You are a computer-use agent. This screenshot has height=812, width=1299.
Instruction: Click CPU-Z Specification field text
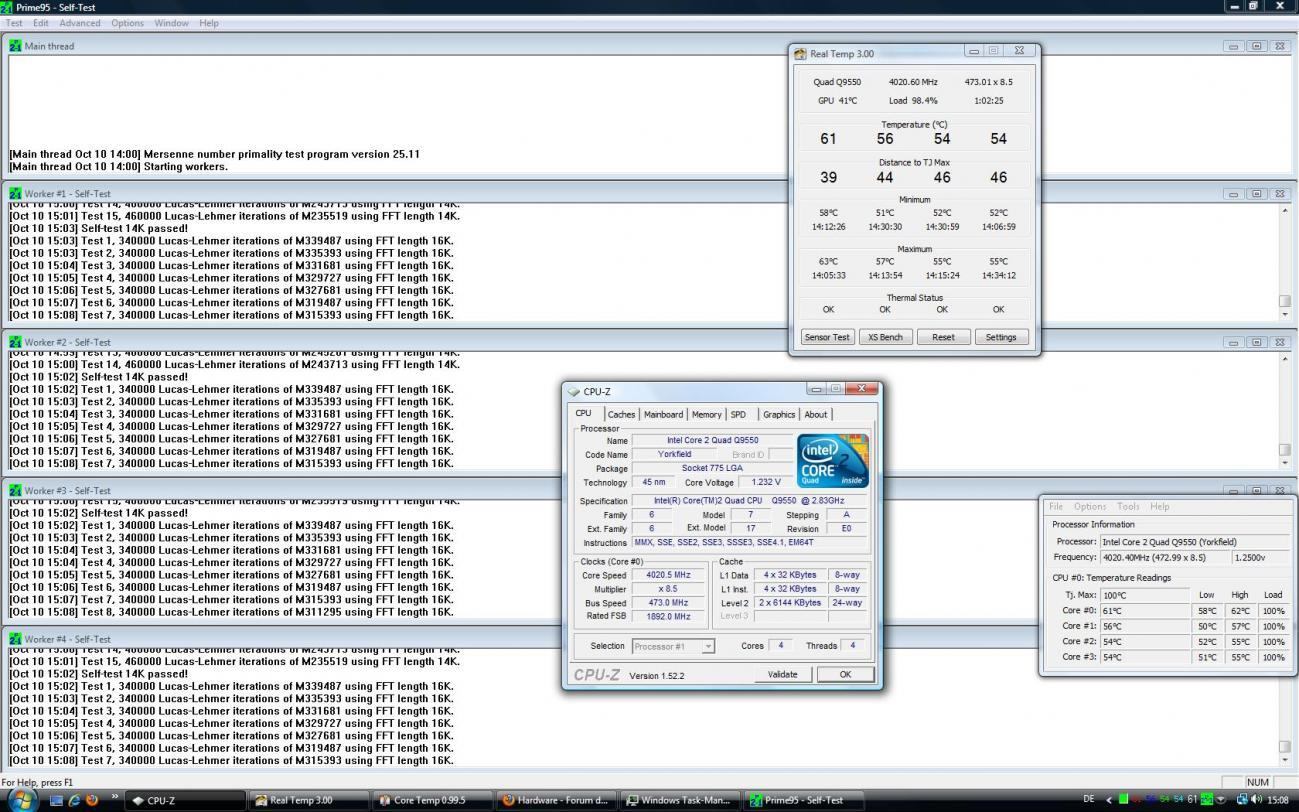tap(749, 501)
